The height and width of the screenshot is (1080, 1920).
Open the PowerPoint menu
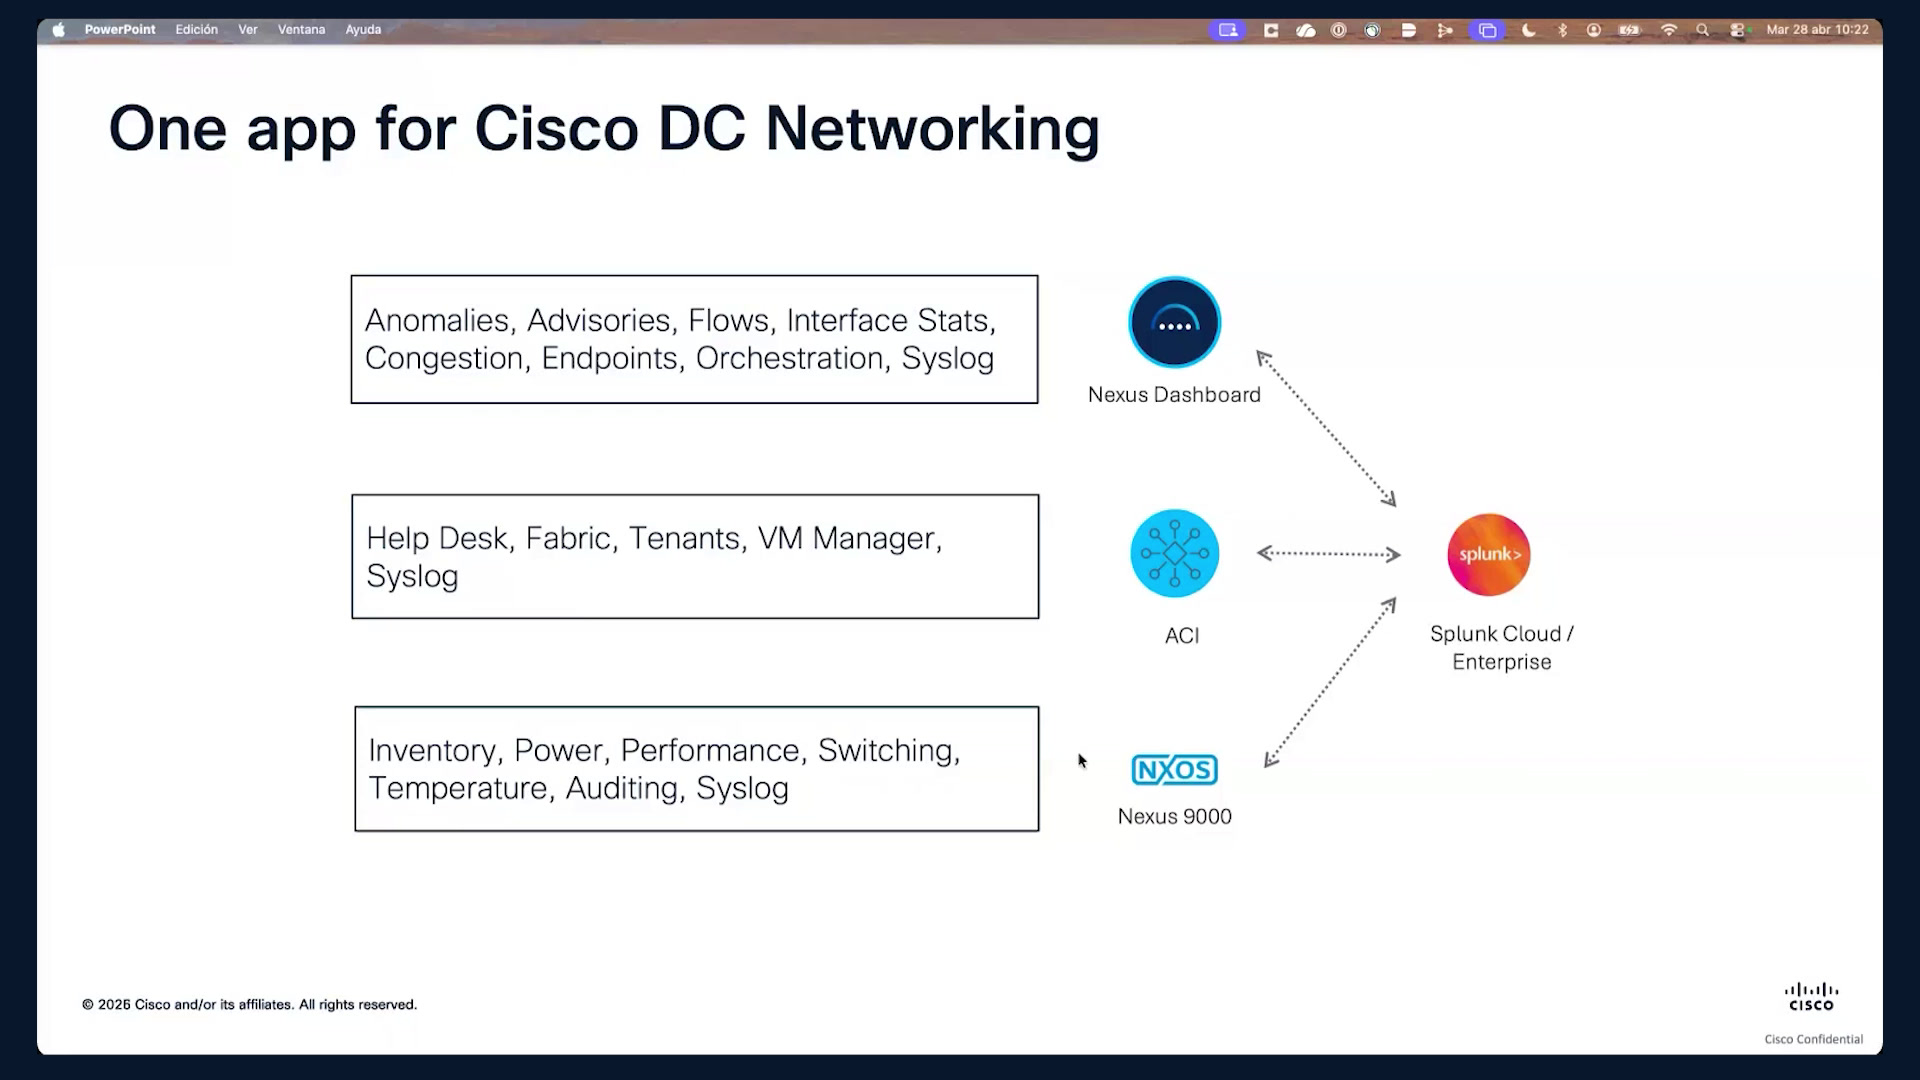[x=120, y=30]
